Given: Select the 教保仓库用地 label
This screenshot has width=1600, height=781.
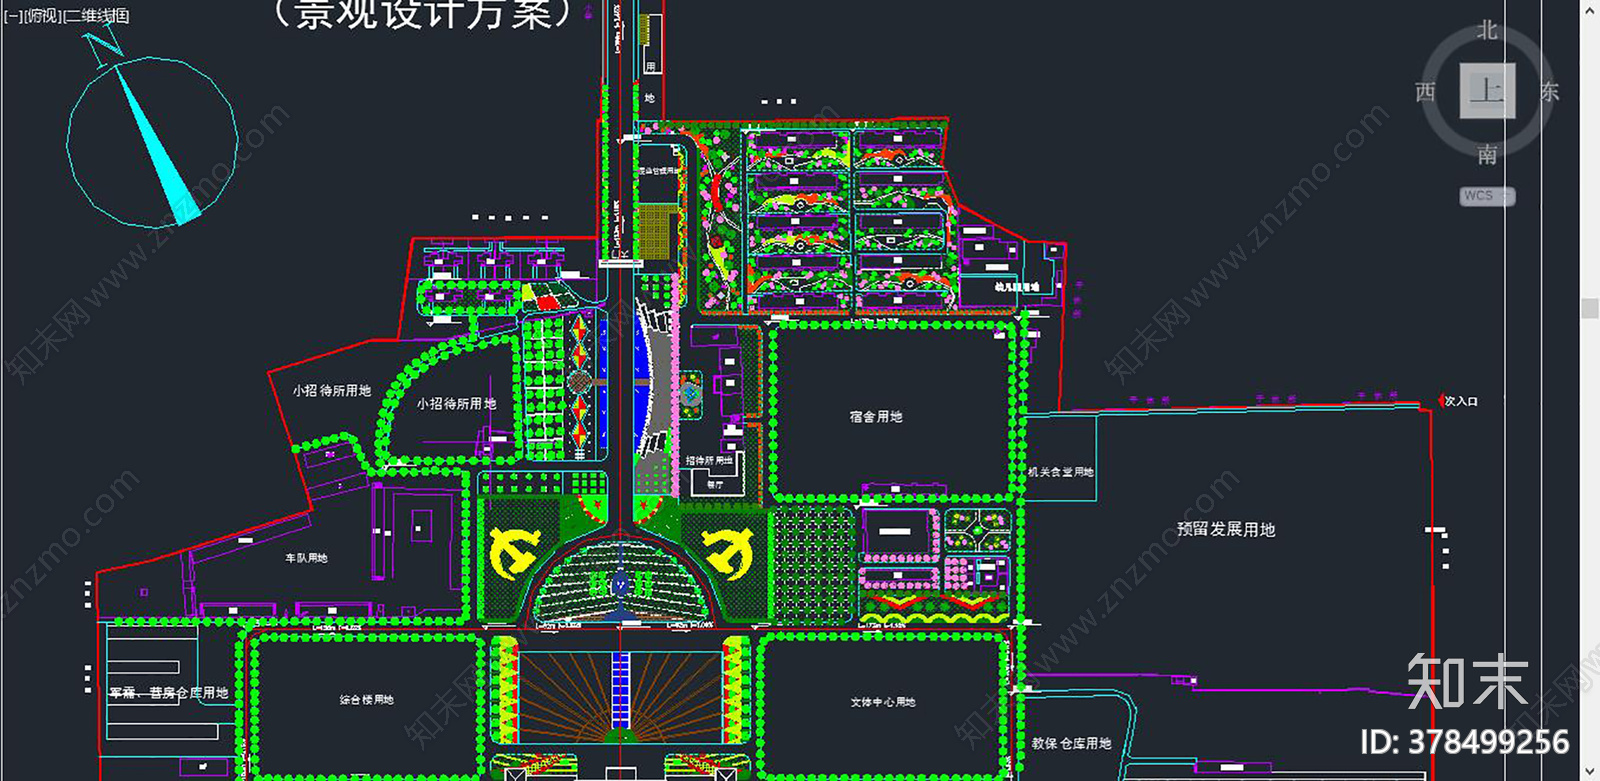Looking at the screenshot, I should [x=1071, y=744].
